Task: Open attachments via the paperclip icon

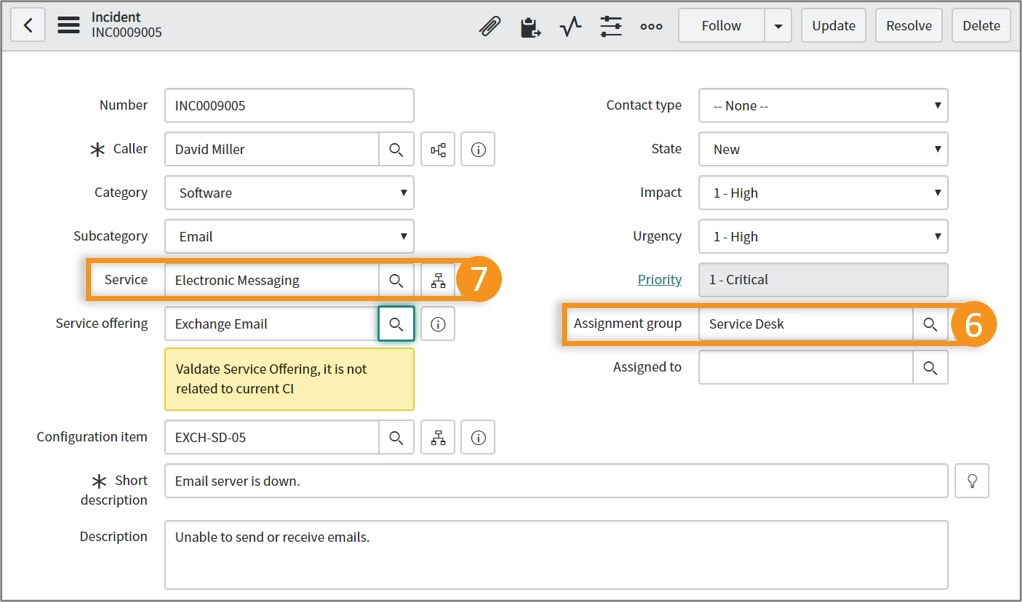Action: click(489, 26)
